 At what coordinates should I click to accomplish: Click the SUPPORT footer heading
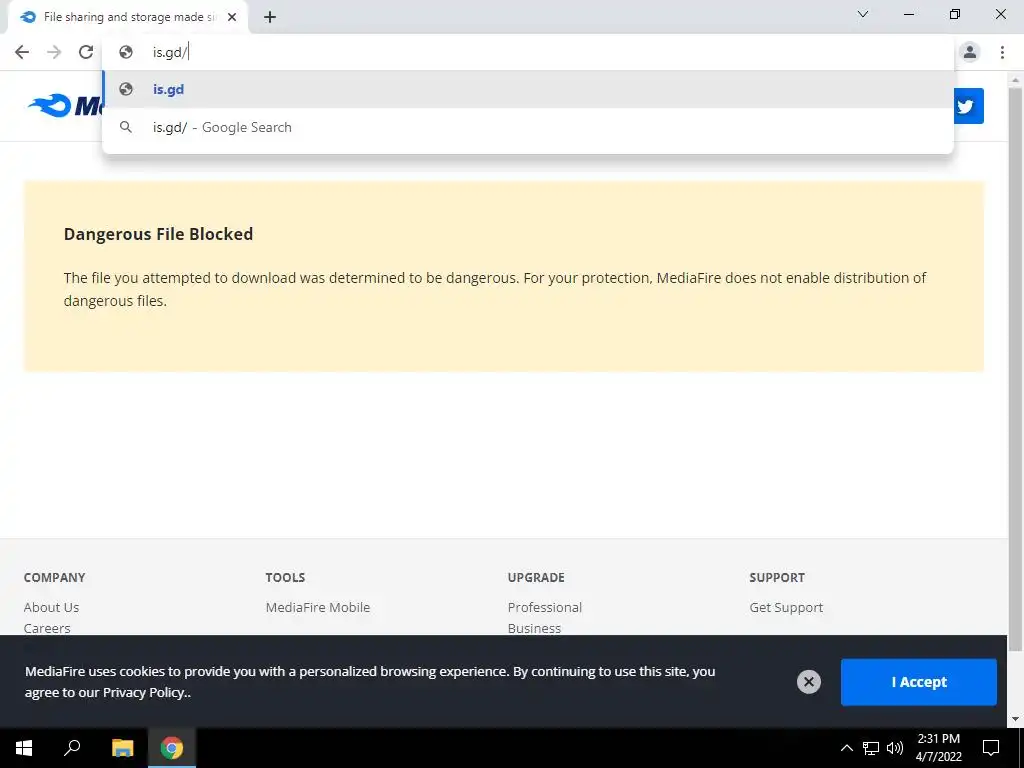point(777,577)
